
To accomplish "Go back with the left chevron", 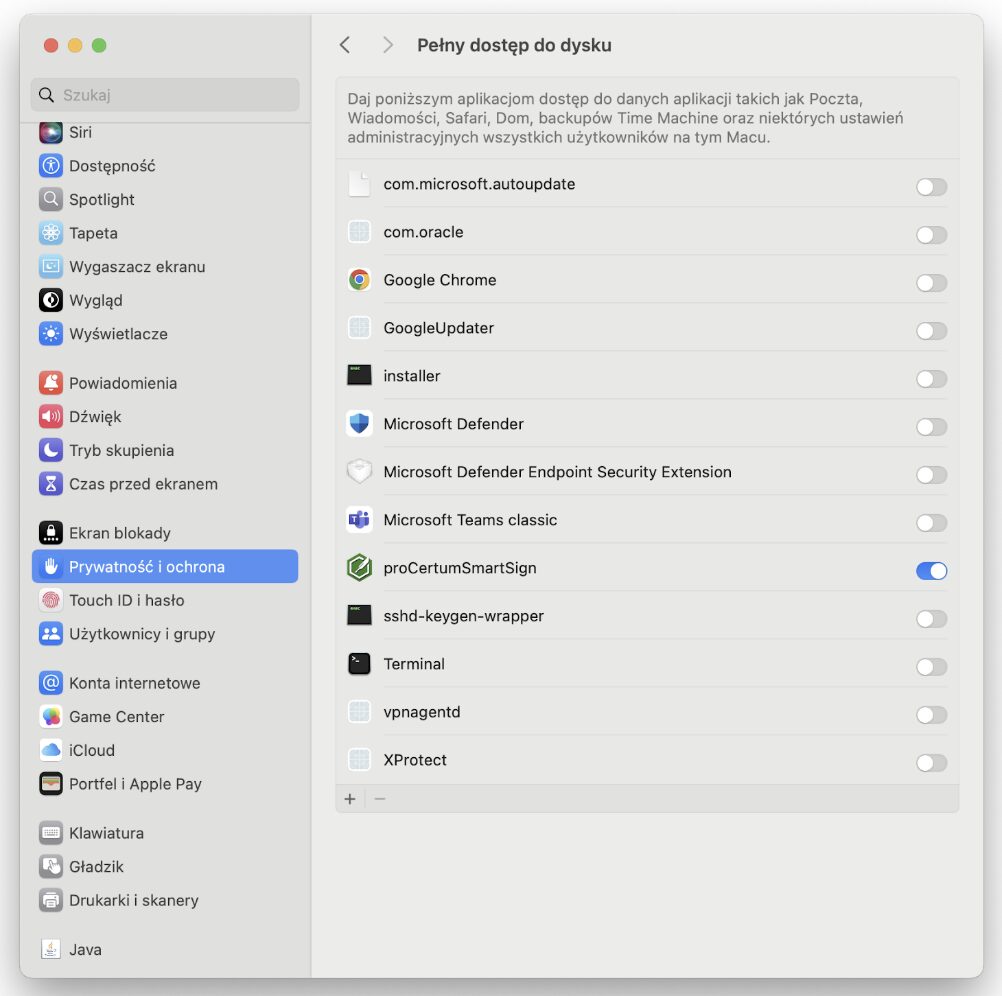I will pyautogui.click(x=345, y=45).
